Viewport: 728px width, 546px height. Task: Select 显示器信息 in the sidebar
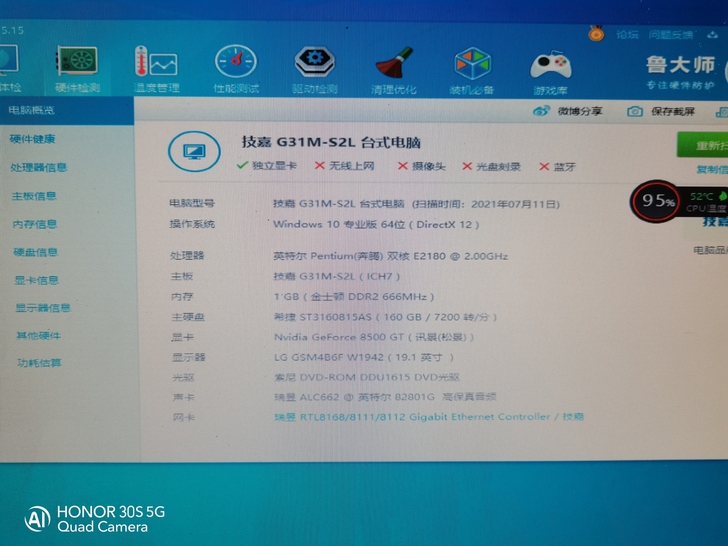click(43, 308)
